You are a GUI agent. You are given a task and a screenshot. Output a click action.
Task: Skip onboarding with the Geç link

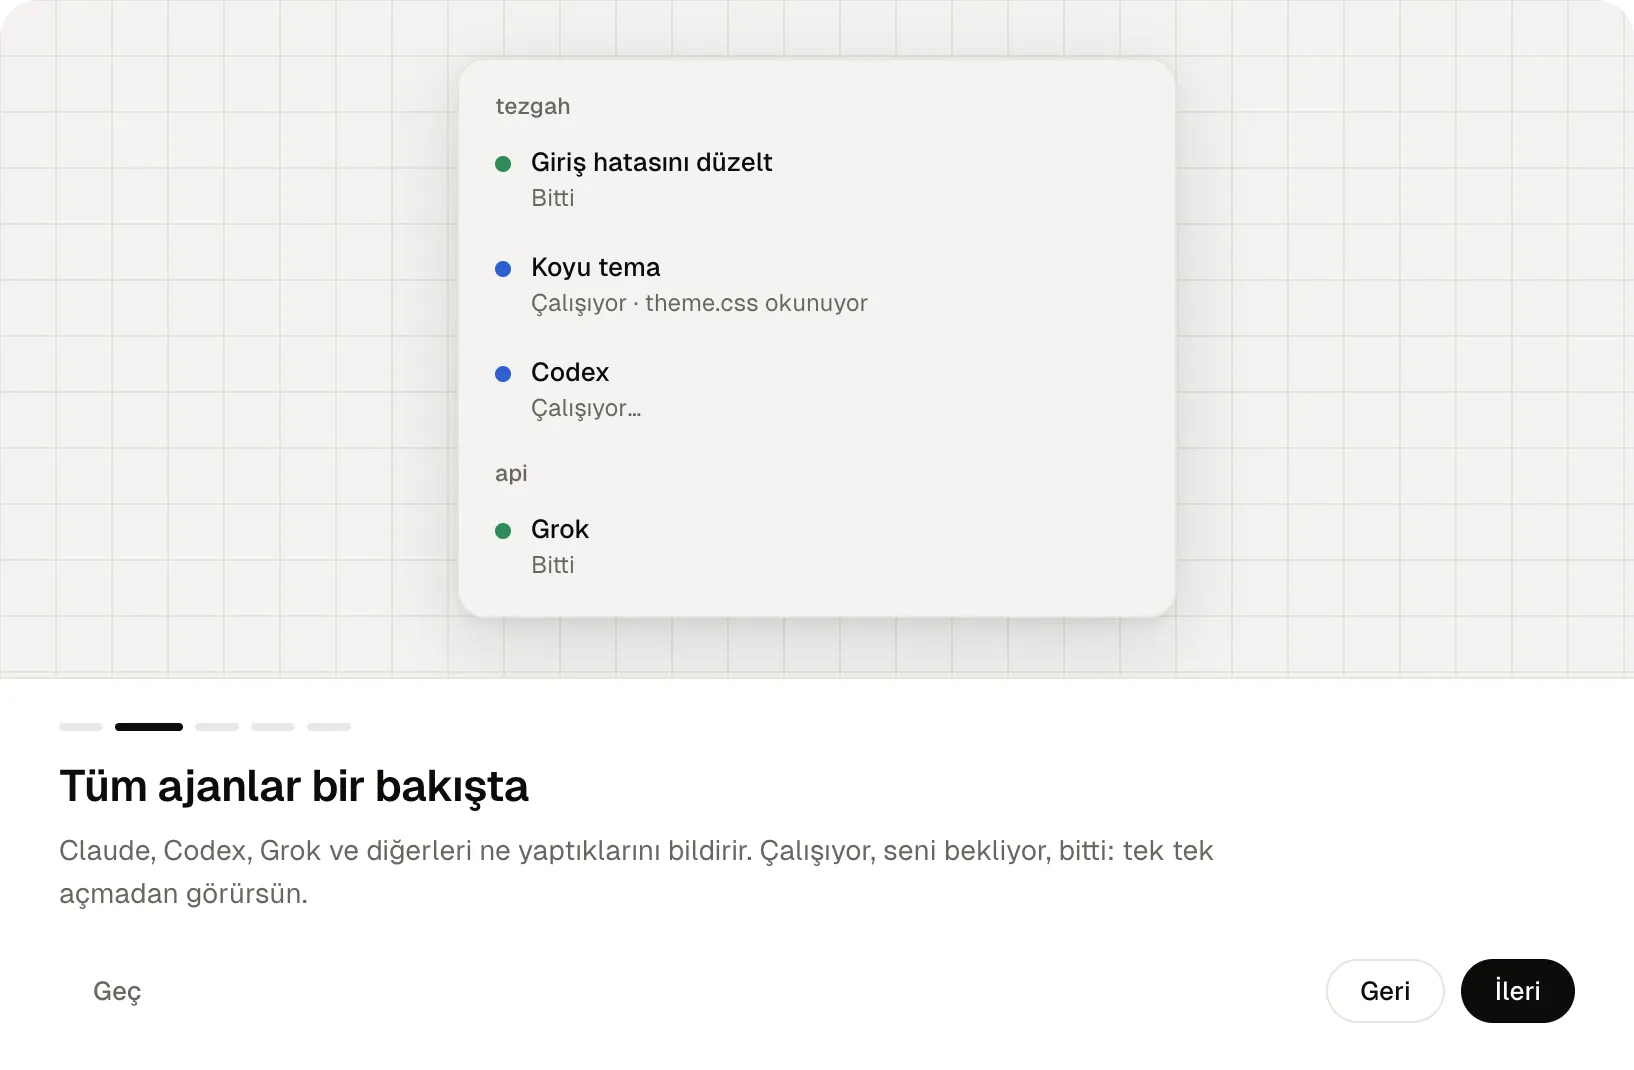117,991
